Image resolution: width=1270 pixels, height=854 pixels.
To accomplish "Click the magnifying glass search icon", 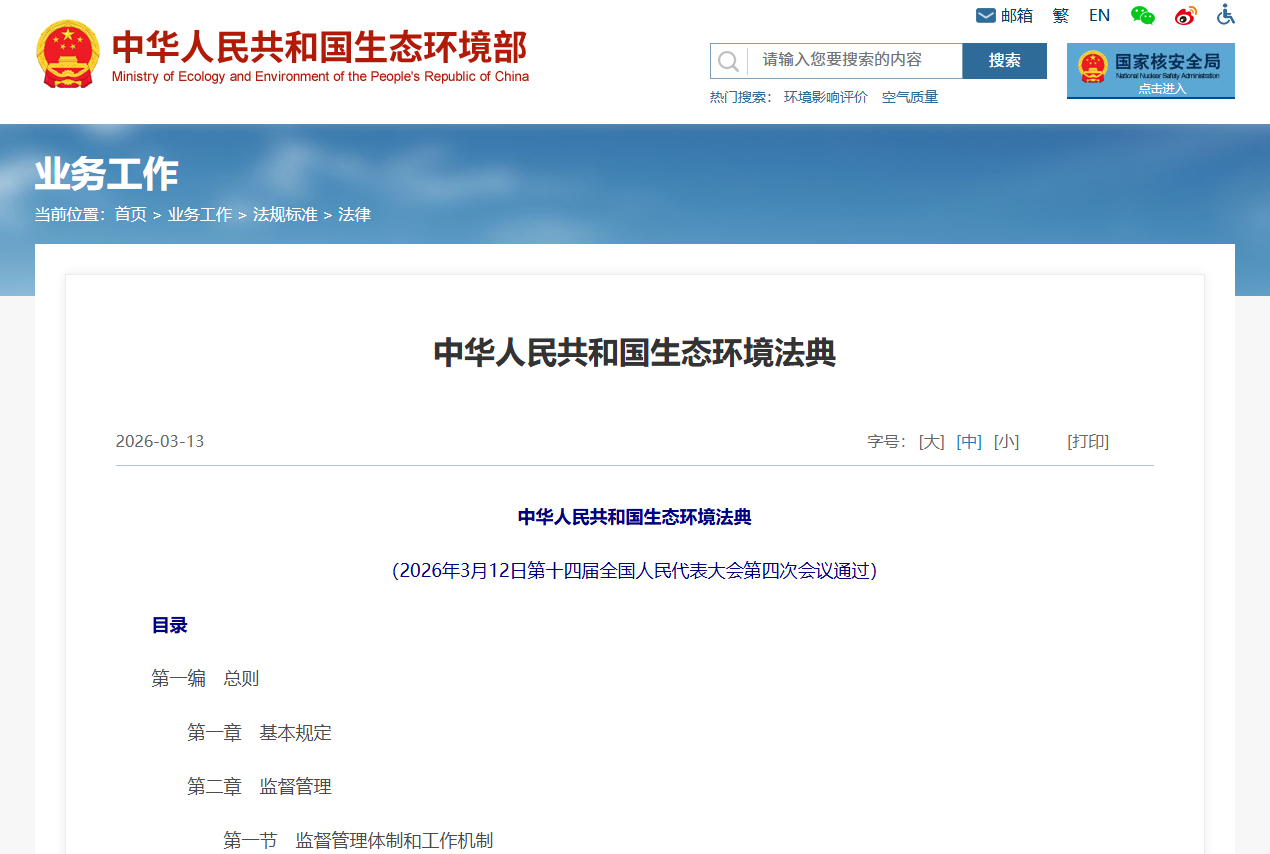I will click(x=728, y=61).
